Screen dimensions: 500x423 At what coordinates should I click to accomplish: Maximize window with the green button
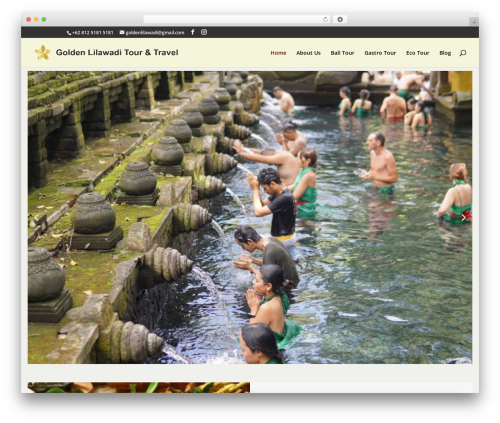44,20
